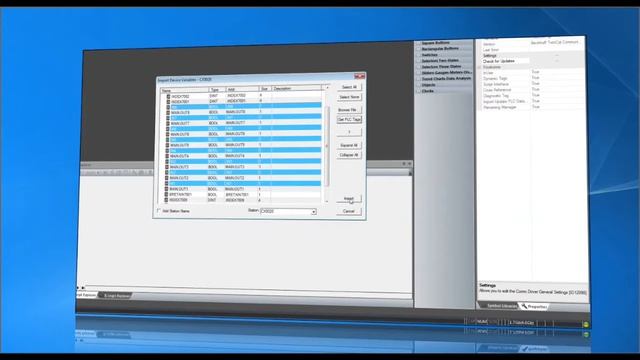Expand the Sliders Gauges Meters category
The width and height of the screenshot is (640, 360).
point(444,73)
